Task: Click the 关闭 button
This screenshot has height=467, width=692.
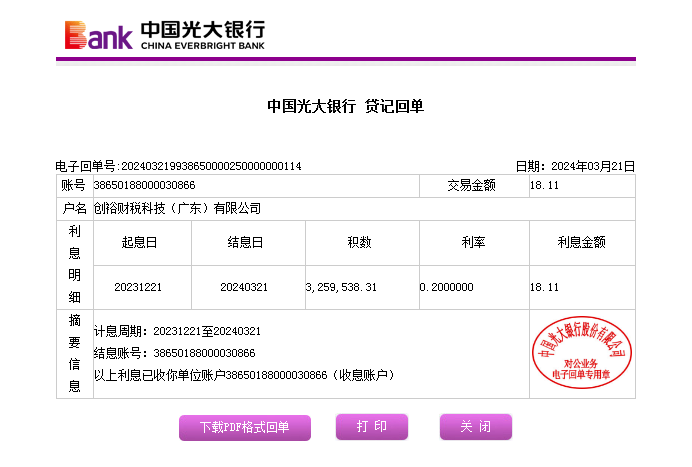Action: 476,426
